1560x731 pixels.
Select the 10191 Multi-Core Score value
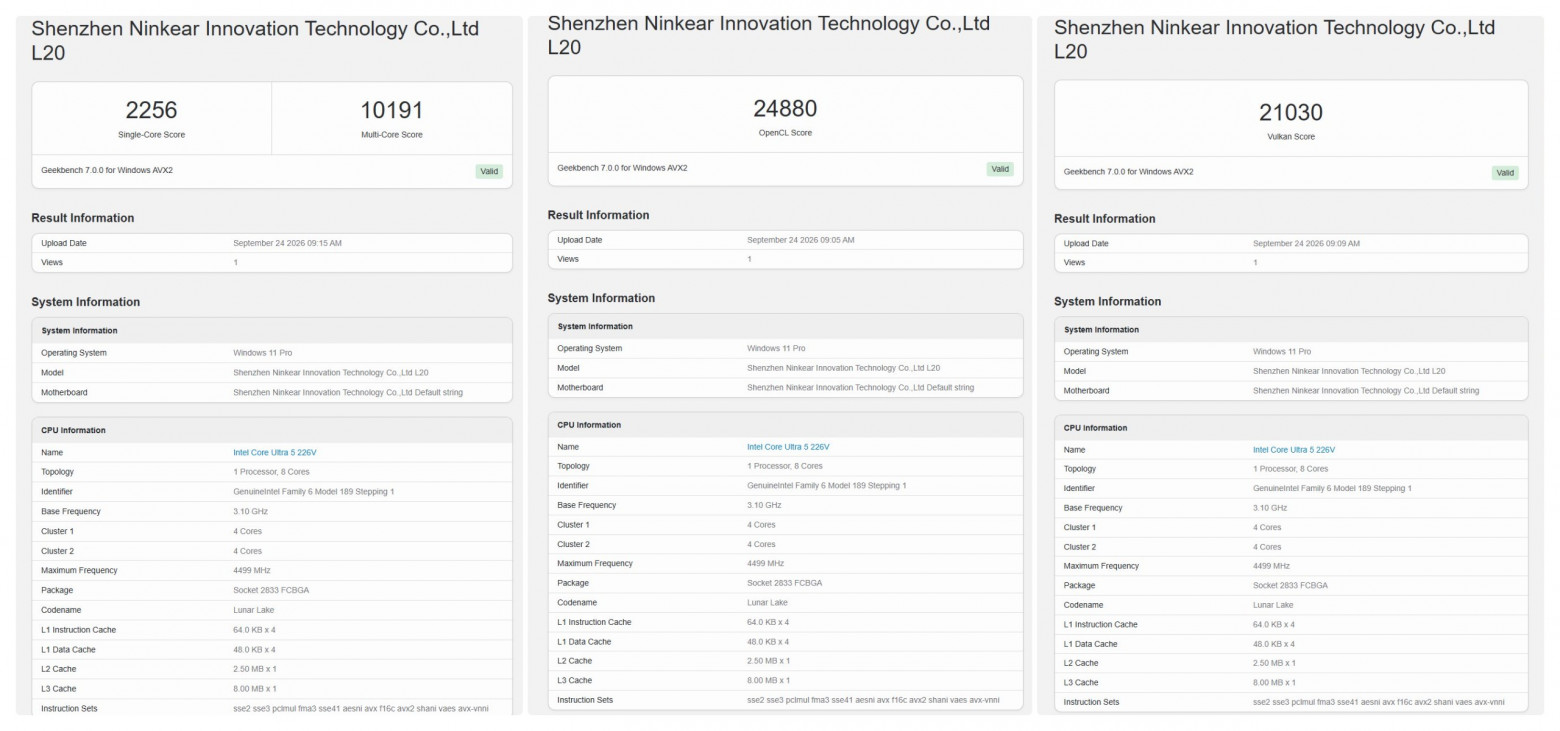pyautogui.click(x=392, y=110)
